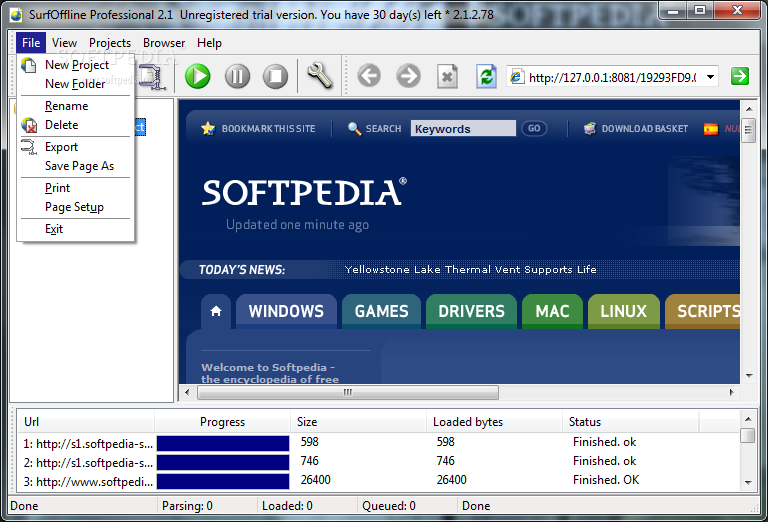Open Page Setup from the File menu
The width and height of the screenshot is (768, 522).
pos(76,208)
